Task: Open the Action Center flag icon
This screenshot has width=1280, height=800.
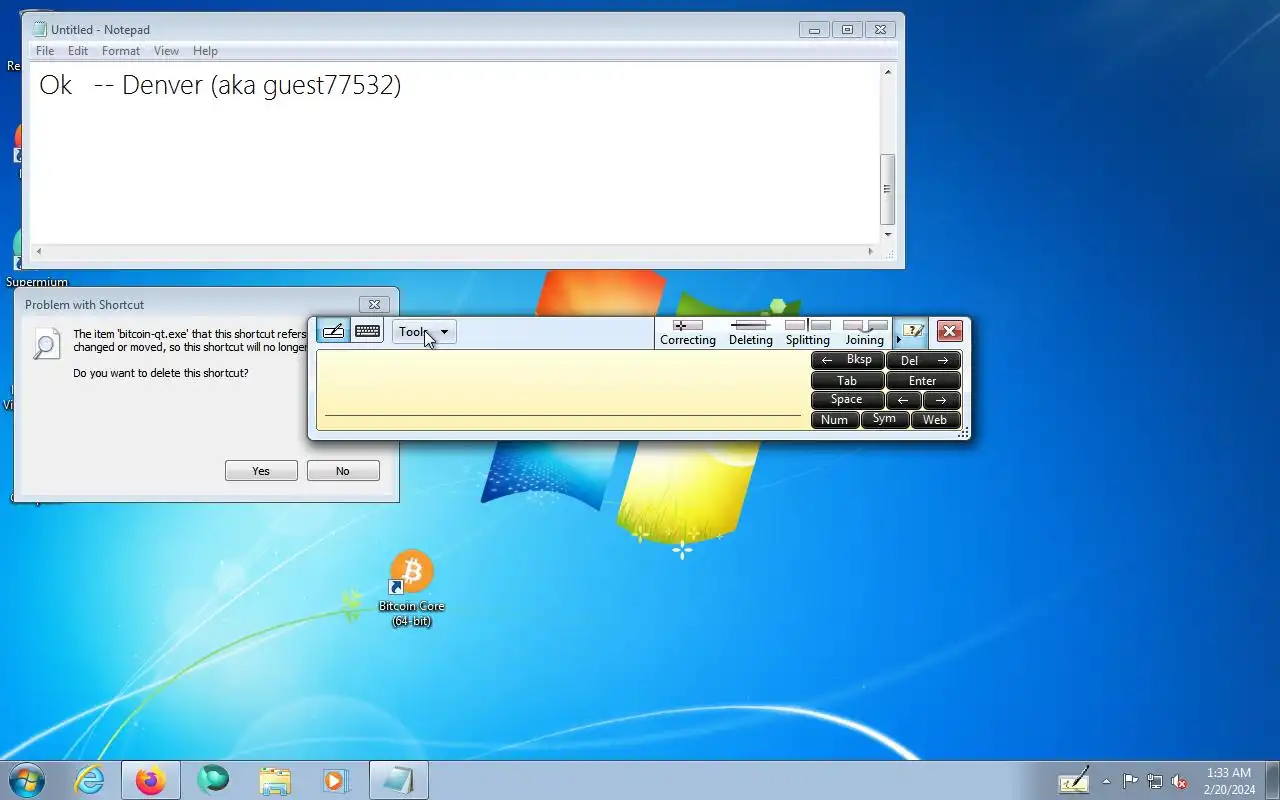Action: click(x=1130, y=781)
